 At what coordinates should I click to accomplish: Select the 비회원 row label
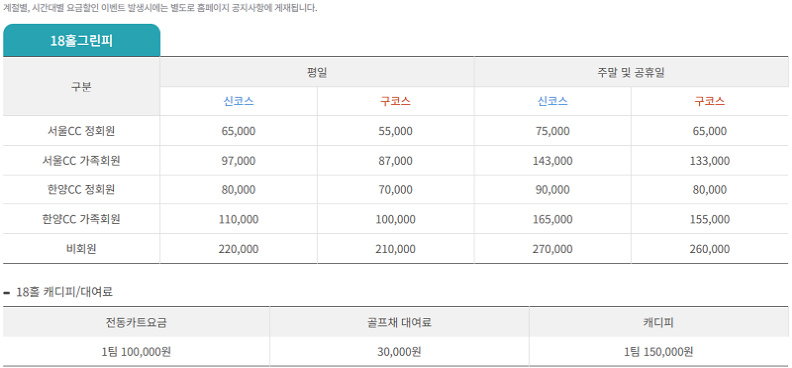[x=81, y=249]
